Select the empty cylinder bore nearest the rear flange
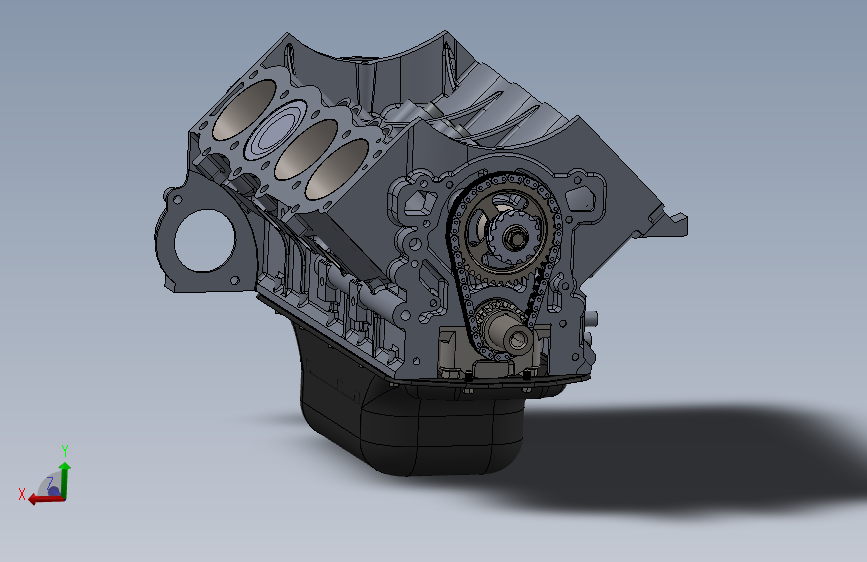867x562 pixels. [x=244, y=110]
